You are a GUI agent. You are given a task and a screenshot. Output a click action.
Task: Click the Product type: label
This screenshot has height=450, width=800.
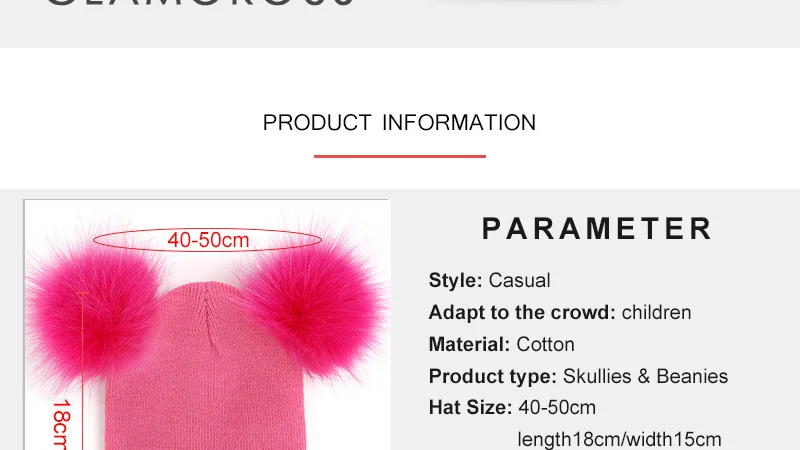(492, 377)
